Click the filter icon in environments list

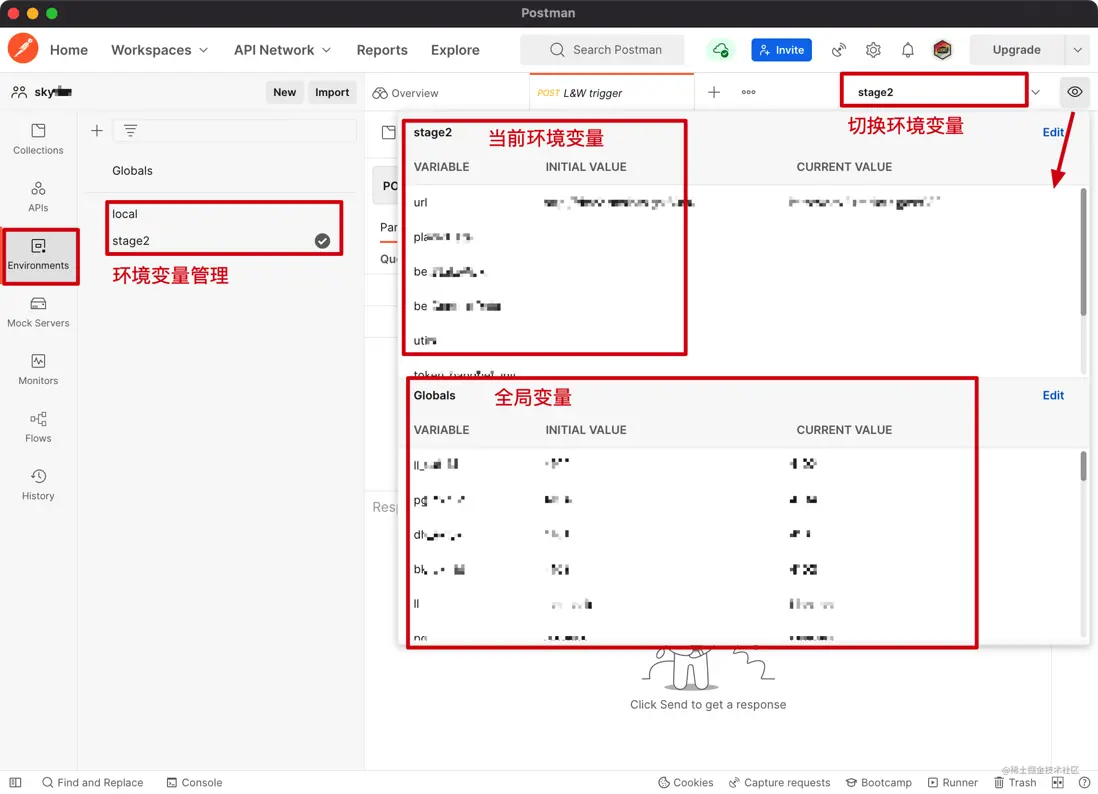[x=130, y=130]
